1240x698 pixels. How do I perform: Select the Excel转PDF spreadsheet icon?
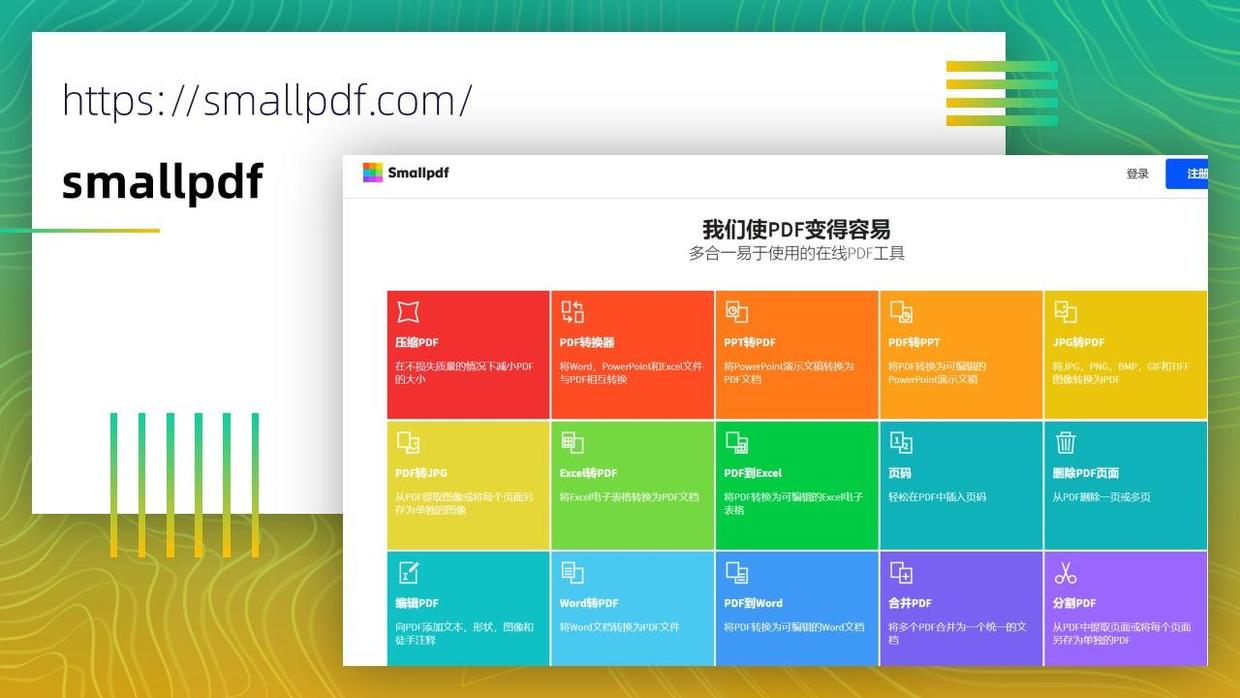point(572,442)
